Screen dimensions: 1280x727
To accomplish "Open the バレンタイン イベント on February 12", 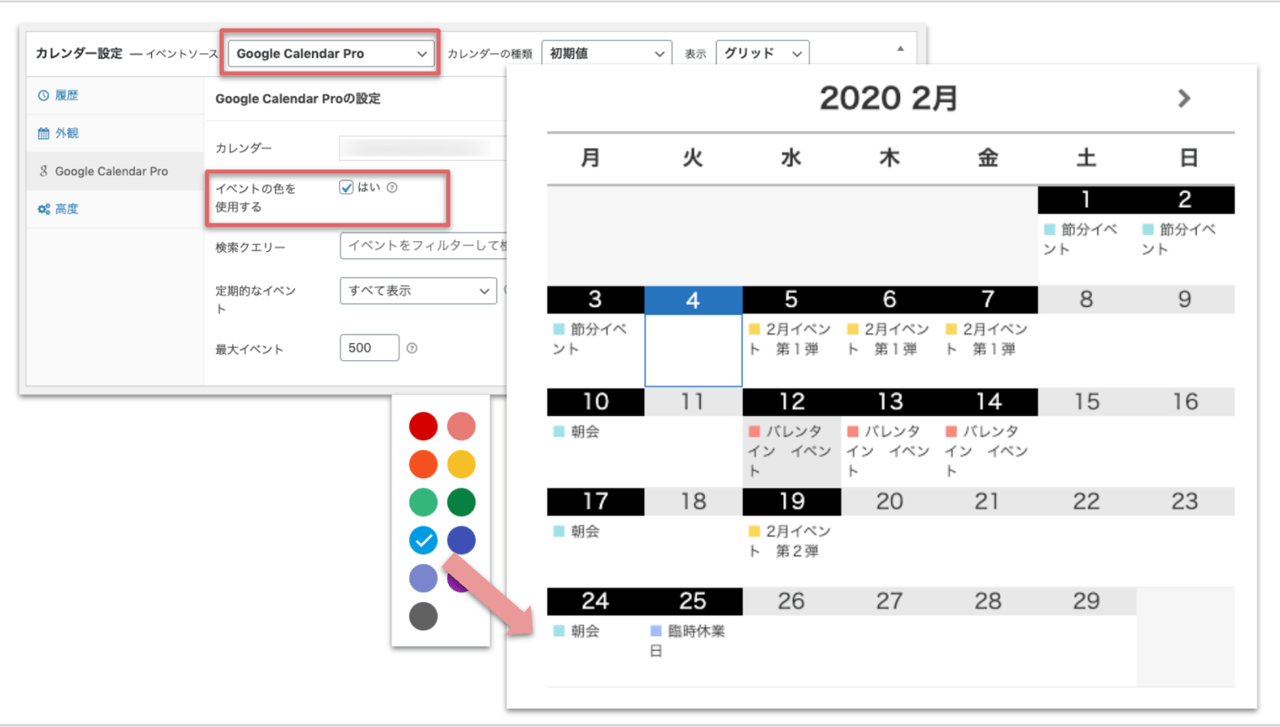I will pos(790,451).
